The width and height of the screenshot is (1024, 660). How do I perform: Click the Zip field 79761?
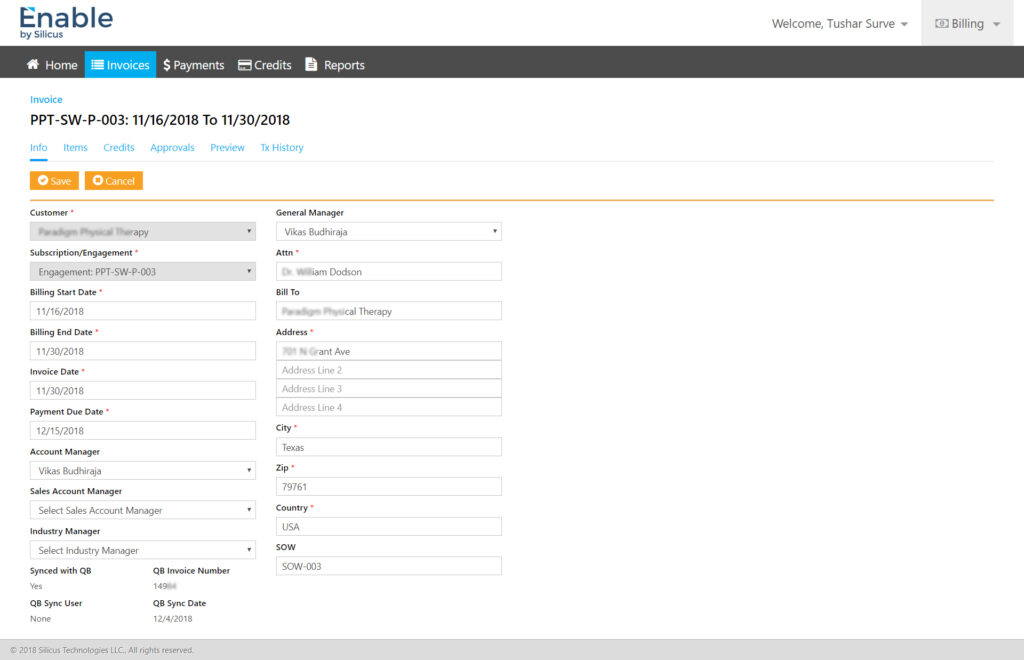(389, 487)
